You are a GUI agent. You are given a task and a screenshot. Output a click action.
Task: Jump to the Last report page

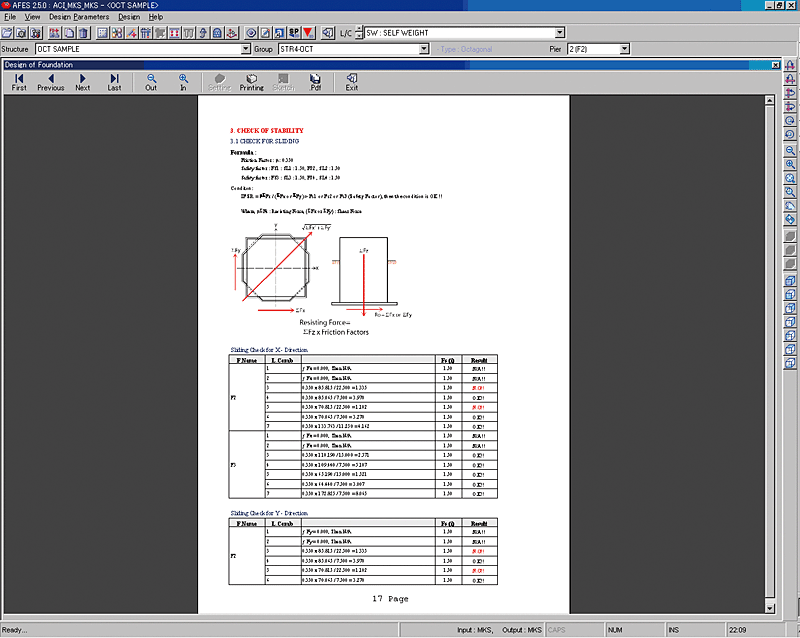(114, 82)
